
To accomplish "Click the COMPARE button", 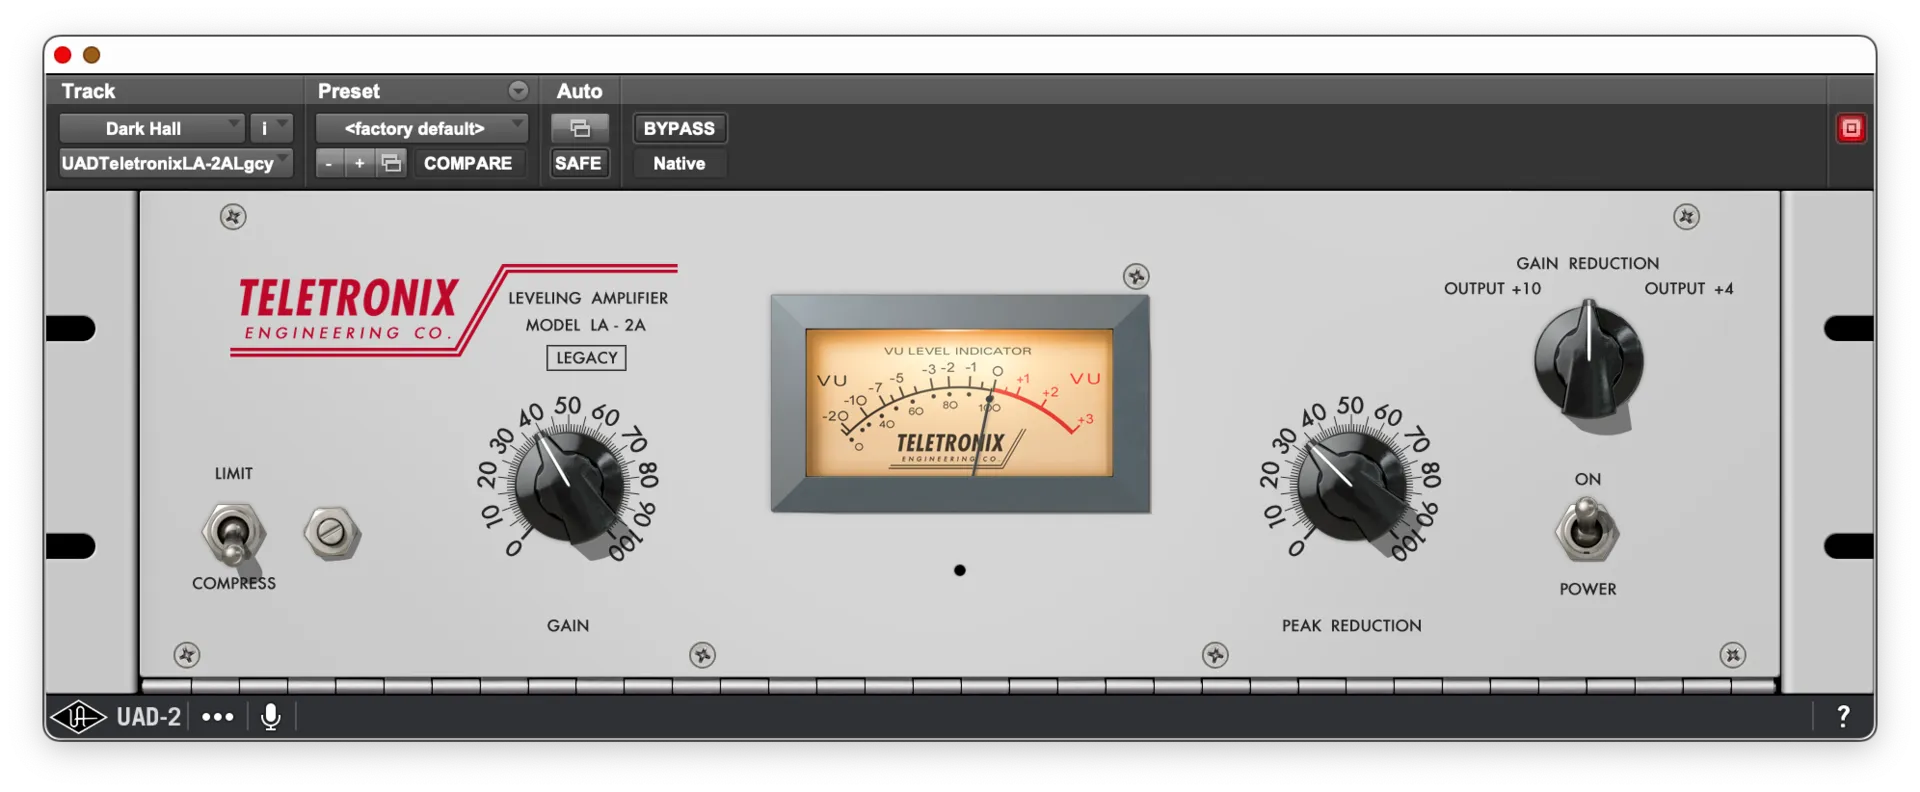I will pyautogui.click(x=467, y=163).
